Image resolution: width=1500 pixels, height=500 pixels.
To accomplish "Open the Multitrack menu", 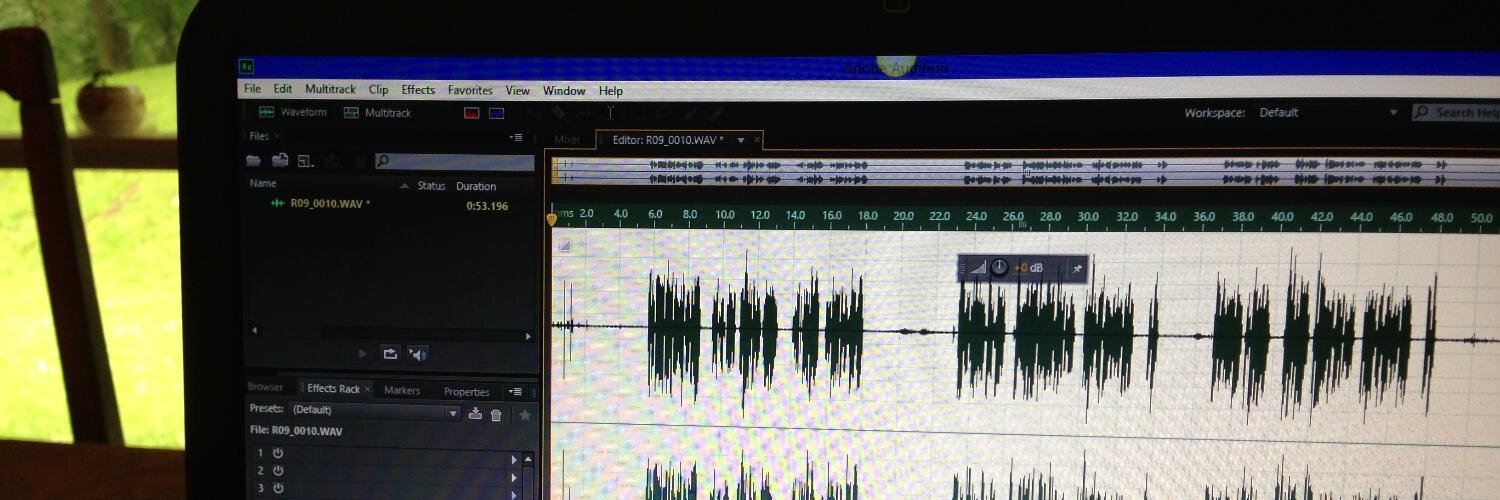I will click(x=330, y=89).
